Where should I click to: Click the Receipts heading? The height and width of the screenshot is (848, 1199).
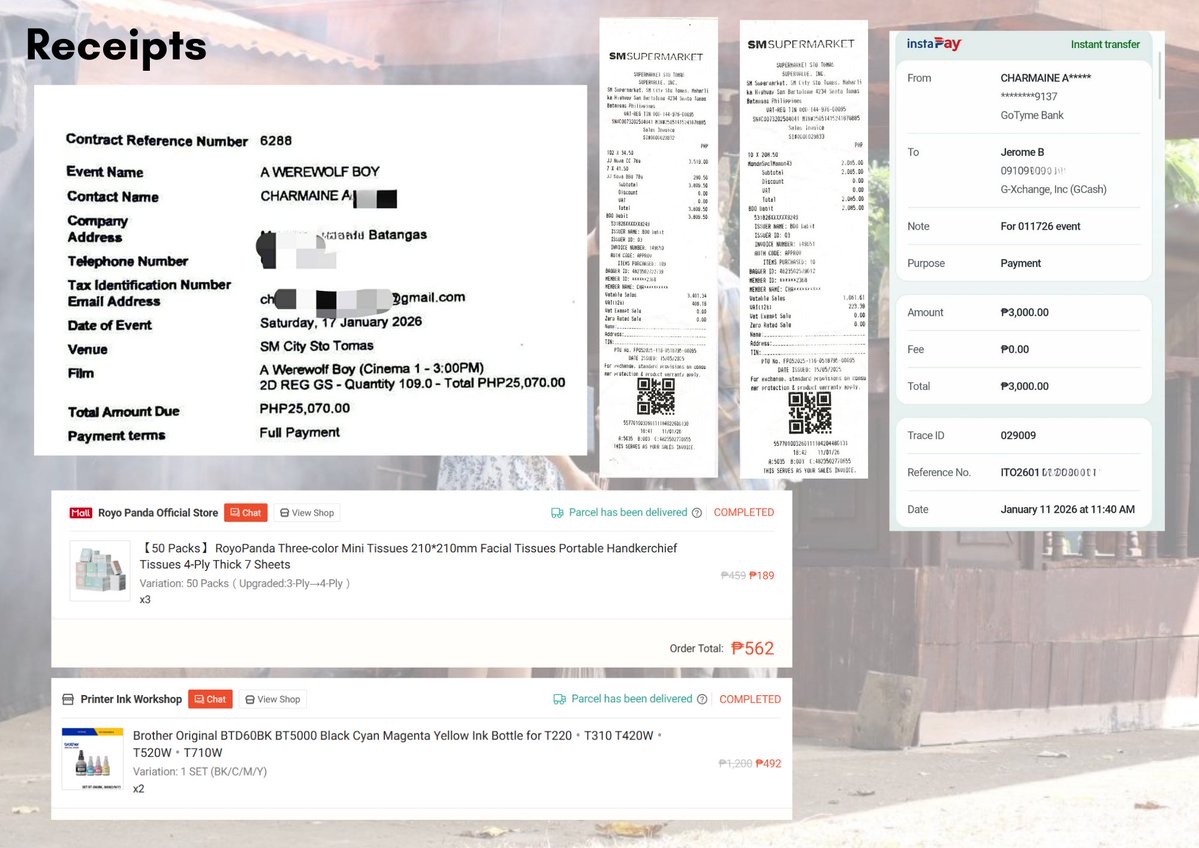pos(116,46)
